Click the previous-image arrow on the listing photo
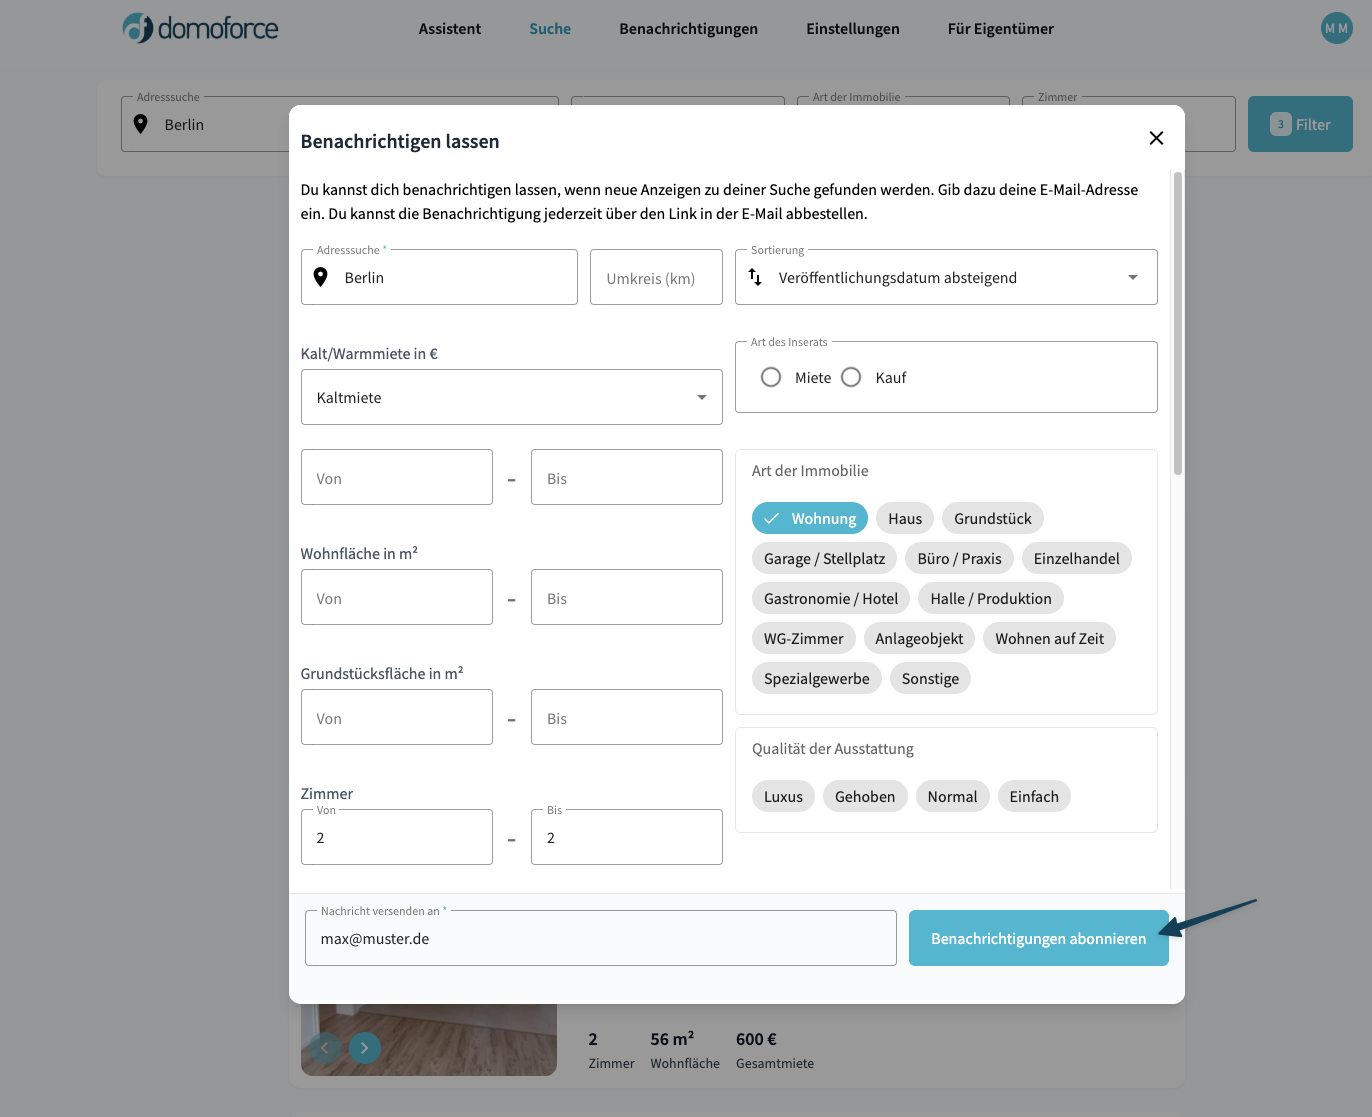 [x=324, y=1047]
